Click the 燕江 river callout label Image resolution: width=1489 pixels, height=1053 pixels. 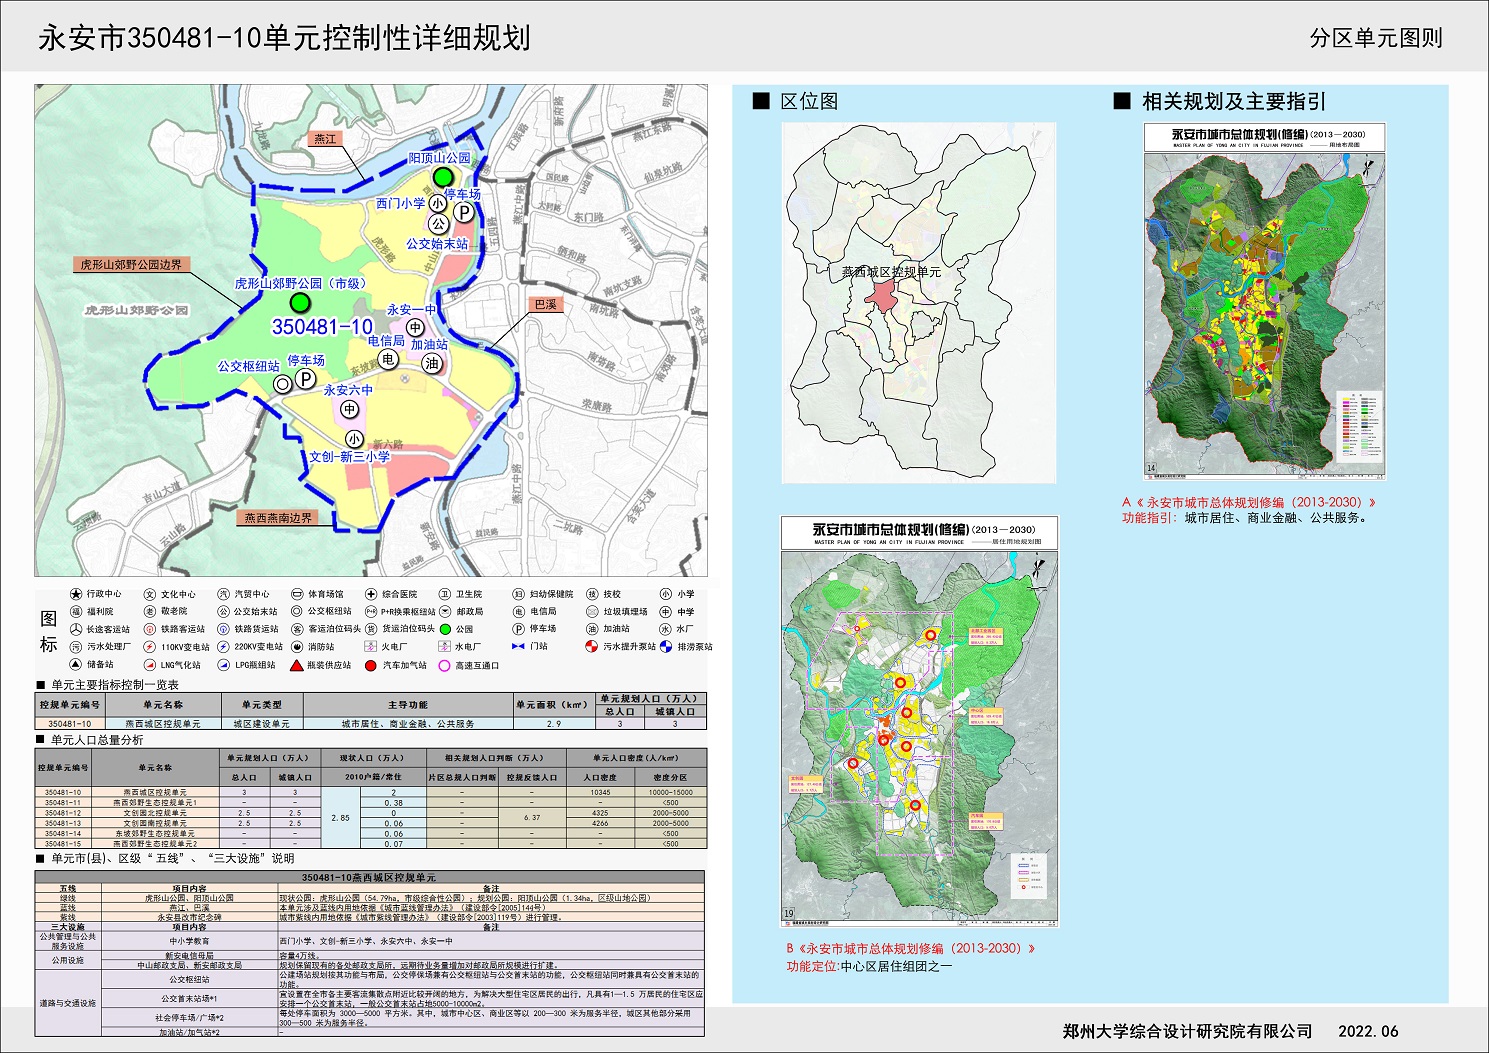326,139
